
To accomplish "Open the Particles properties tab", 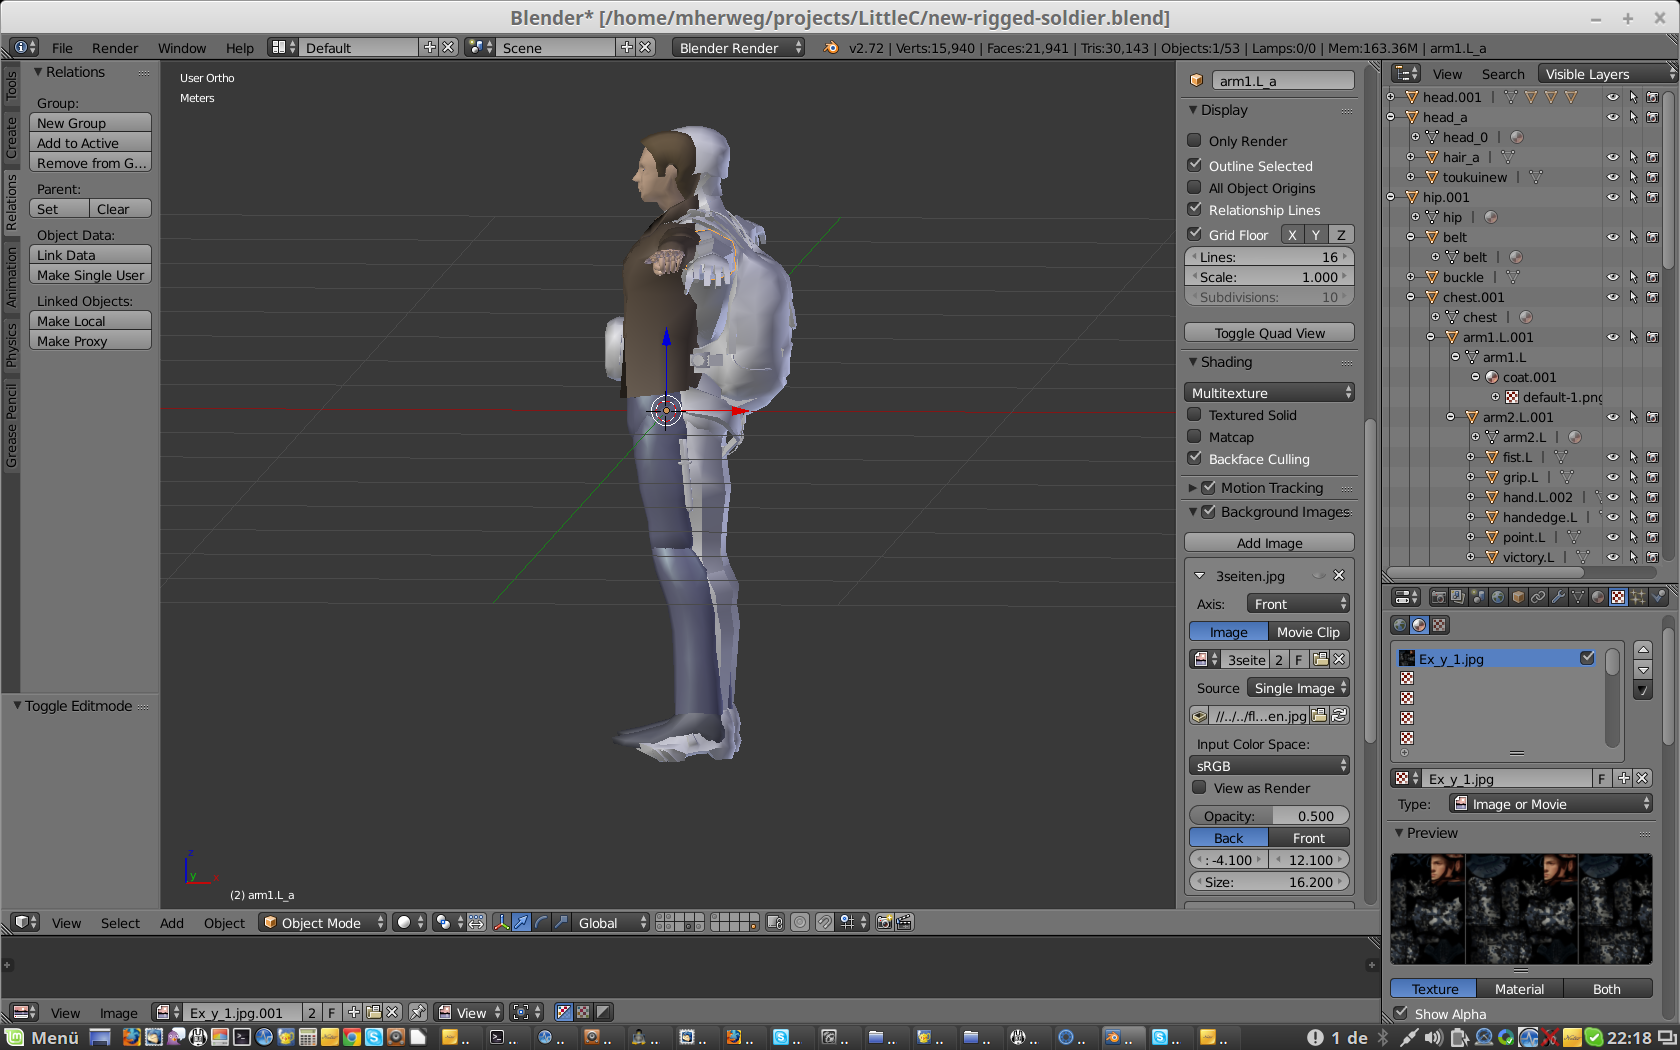I will click(x=1637, y=597).
